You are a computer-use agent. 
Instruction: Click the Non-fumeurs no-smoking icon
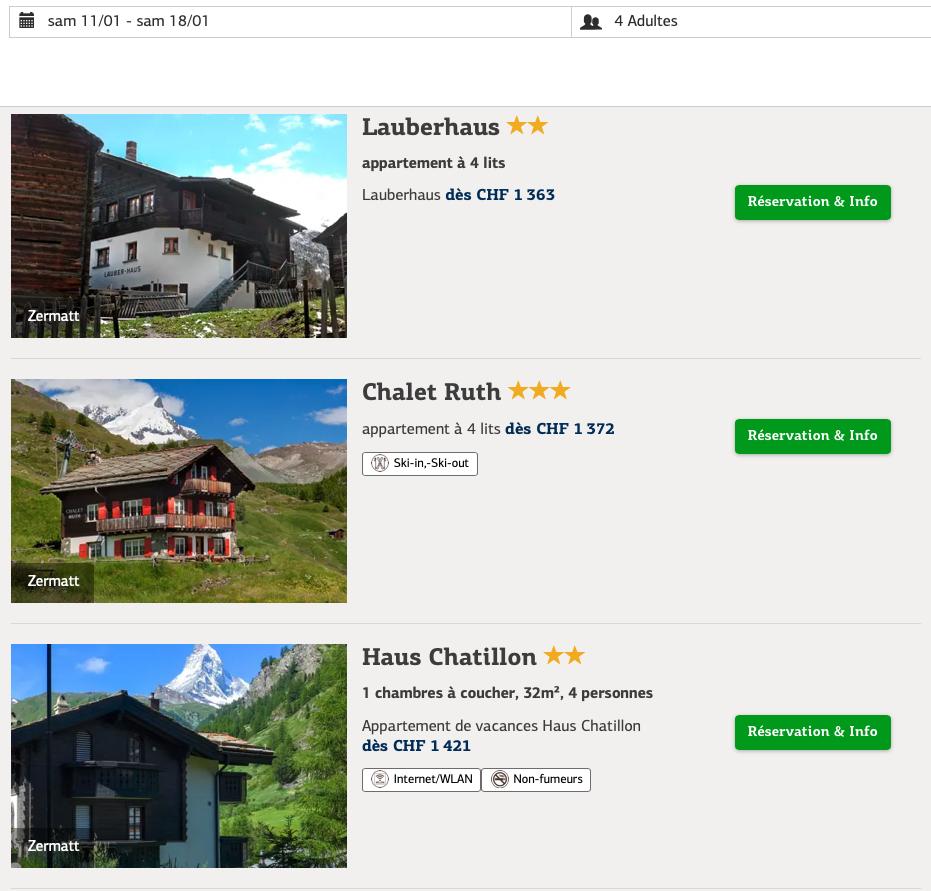tap(499, 779)
